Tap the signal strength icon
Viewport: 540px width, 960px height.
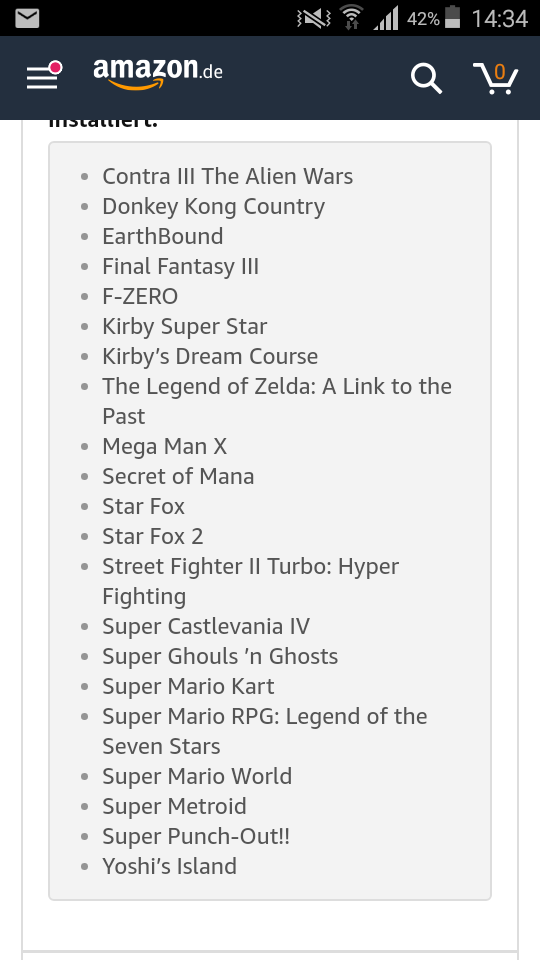click(x=385, y=18)
